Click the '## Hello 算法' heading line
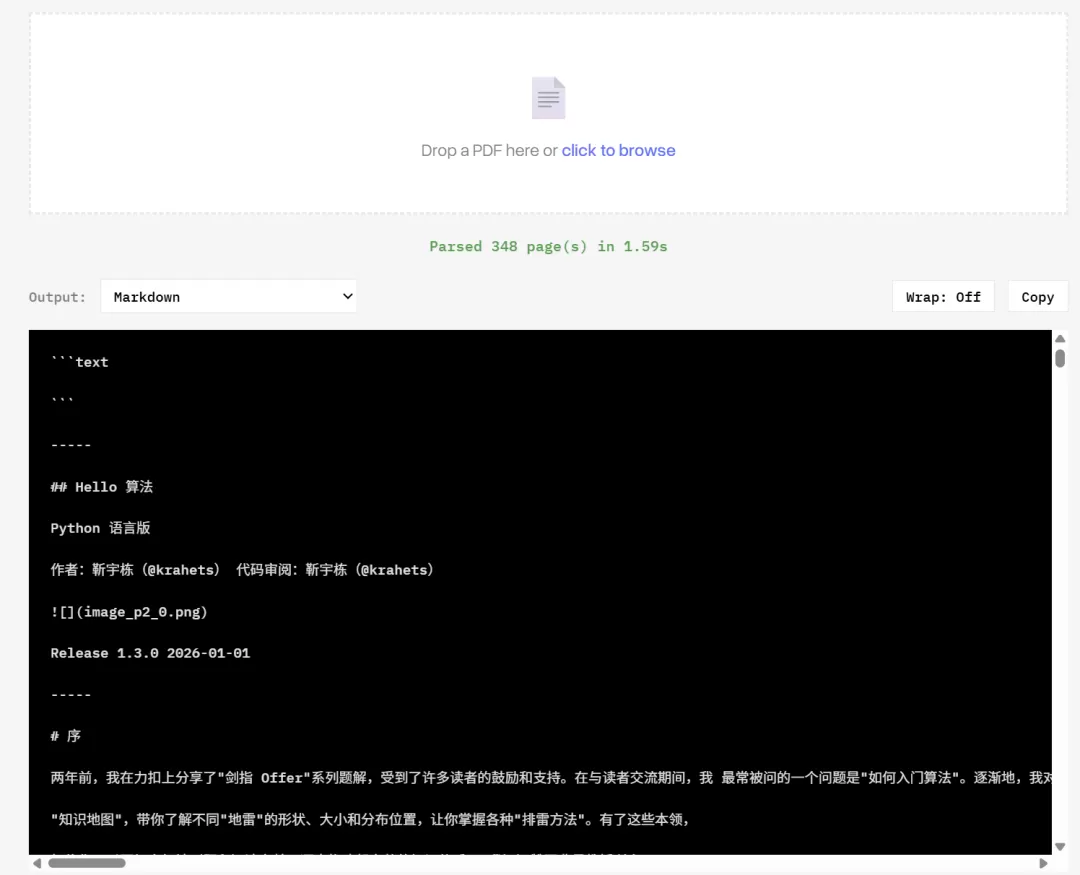Screen dimensions: 1080x875 click(x=102, y=487)
